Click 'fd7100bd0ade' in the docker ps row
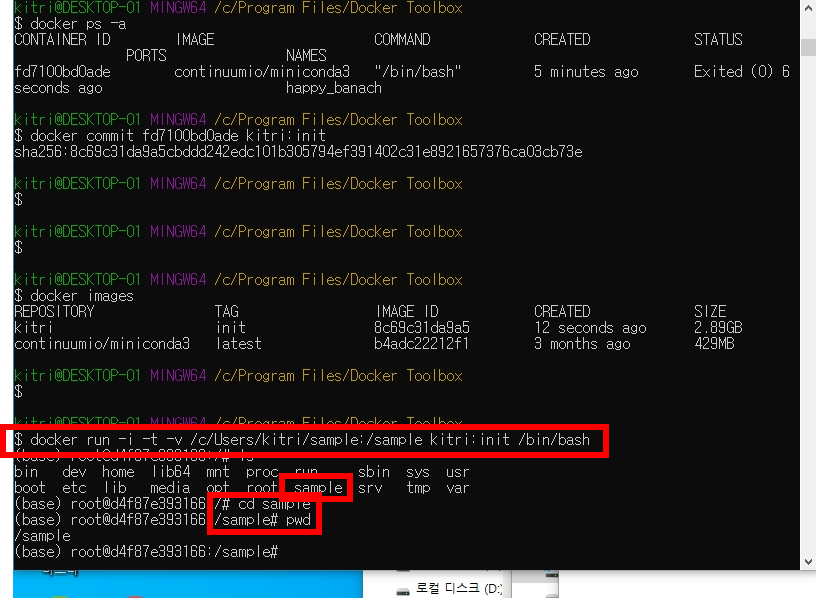 pyautogui.click(x=62, y=72)
